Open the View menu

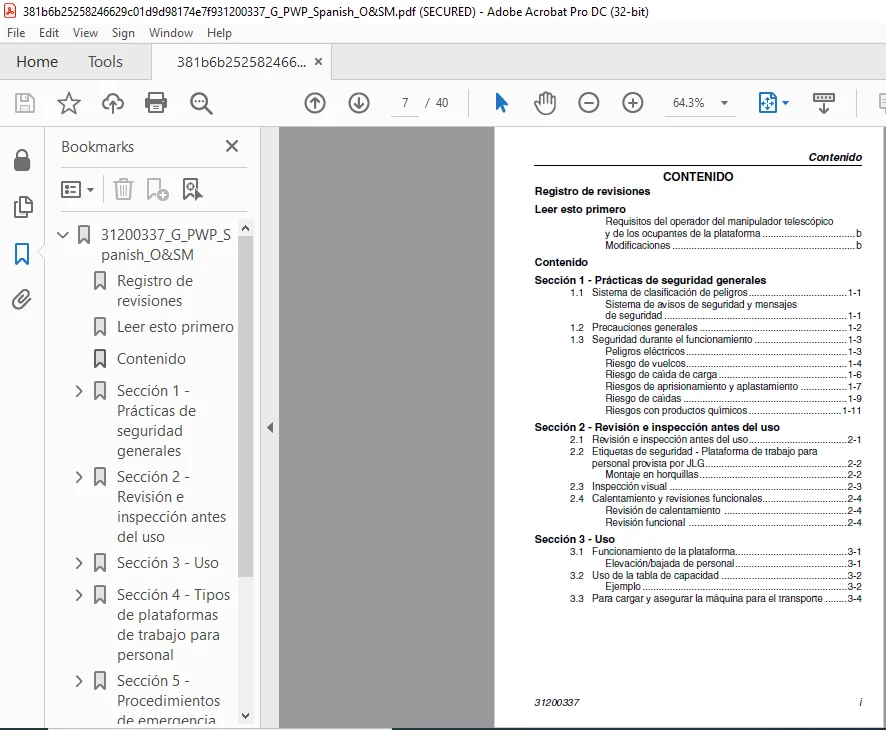click(85, 33)
